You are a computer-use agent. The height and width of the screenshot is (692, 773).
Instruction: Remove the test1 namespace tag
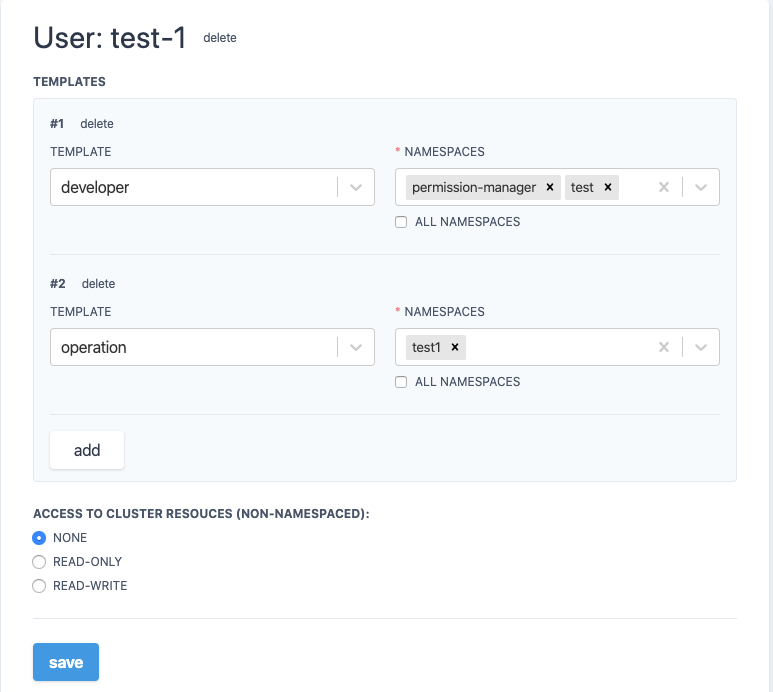point(455,347)
